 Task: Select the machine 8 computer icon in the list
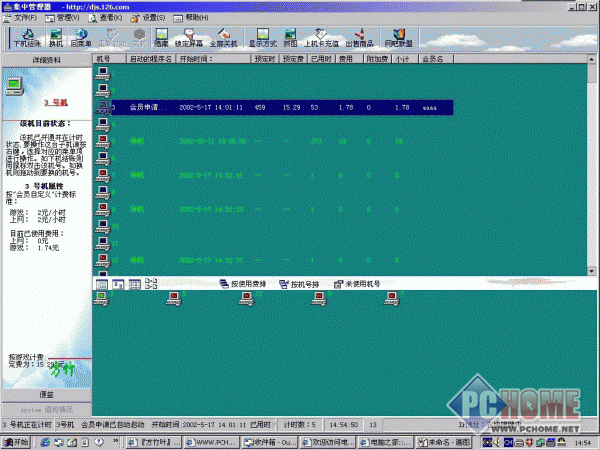(x=103, y=192)
